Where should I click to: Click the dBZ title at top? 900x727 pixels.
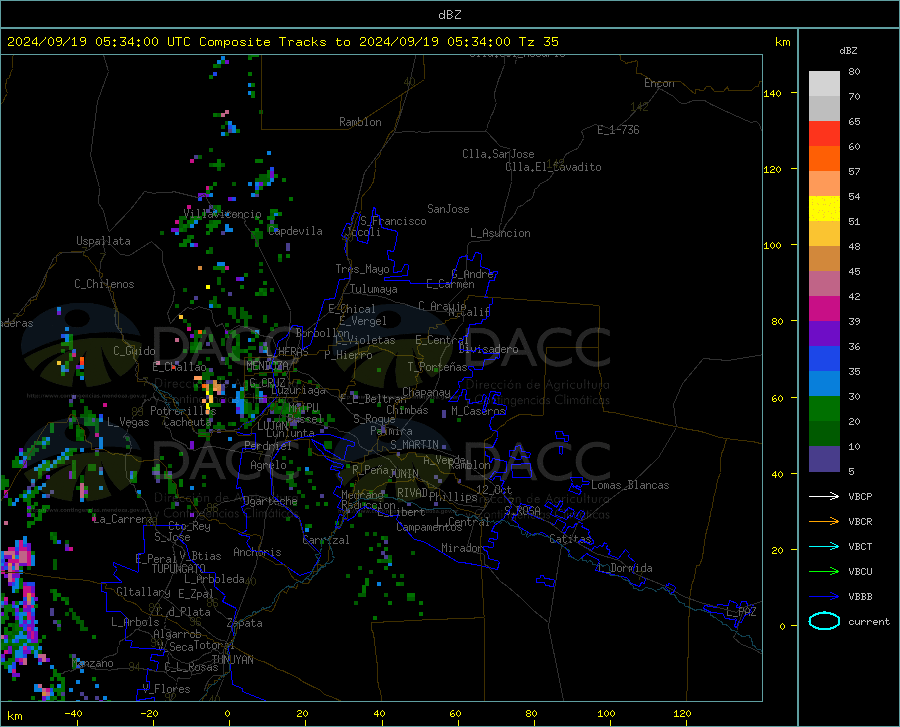pos(449,15)
